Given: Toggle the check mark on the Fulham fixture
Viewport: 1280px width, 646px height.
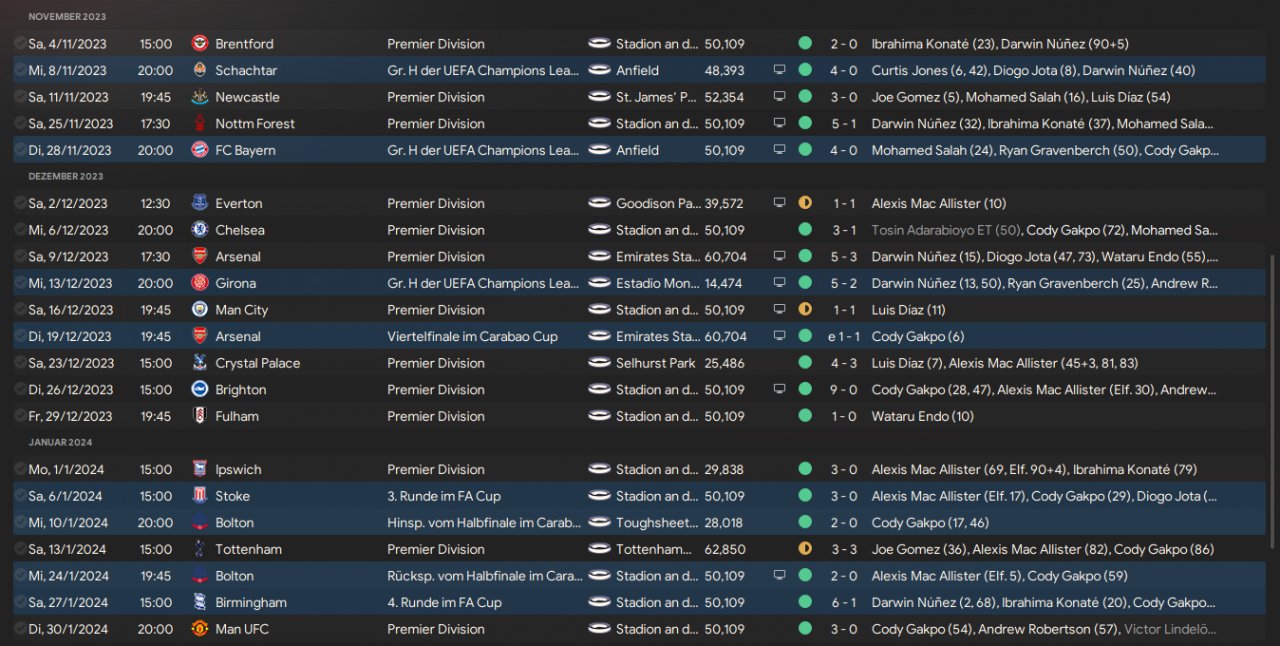Looking at the screenshot, I should [x=20, y=416].
